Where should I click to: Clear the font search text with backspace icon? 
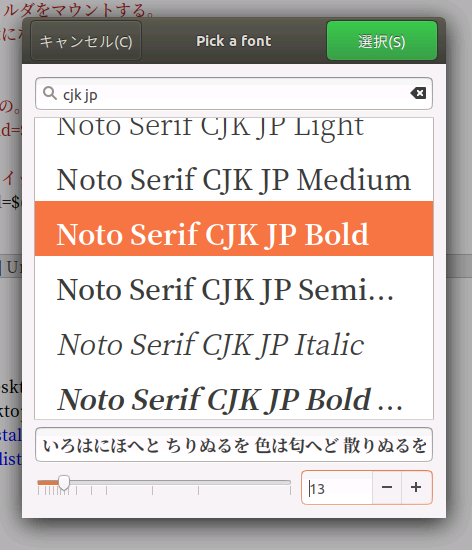[418, 93]
